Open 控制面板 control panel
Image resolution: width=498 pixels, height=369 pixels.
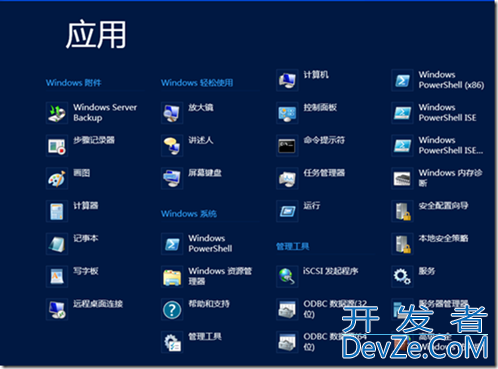(x=307, y=113)
